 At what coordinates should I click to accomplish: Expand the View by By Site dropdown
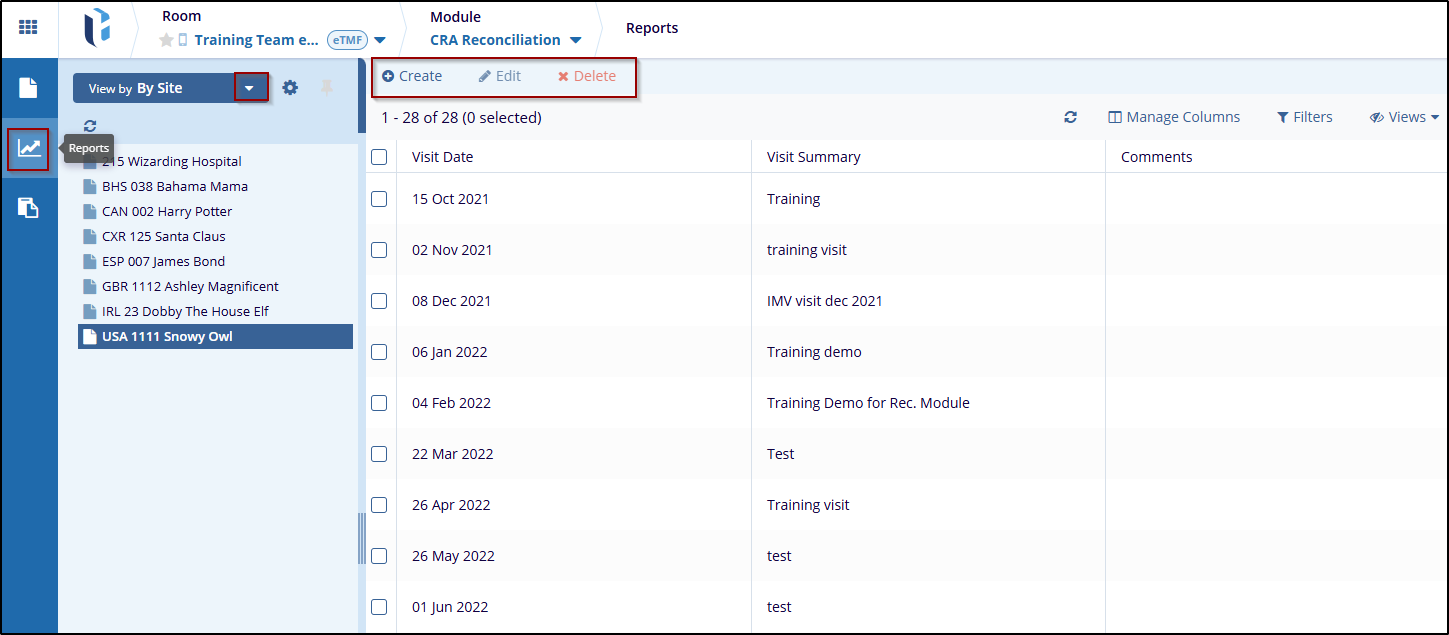tap(250, 88)
